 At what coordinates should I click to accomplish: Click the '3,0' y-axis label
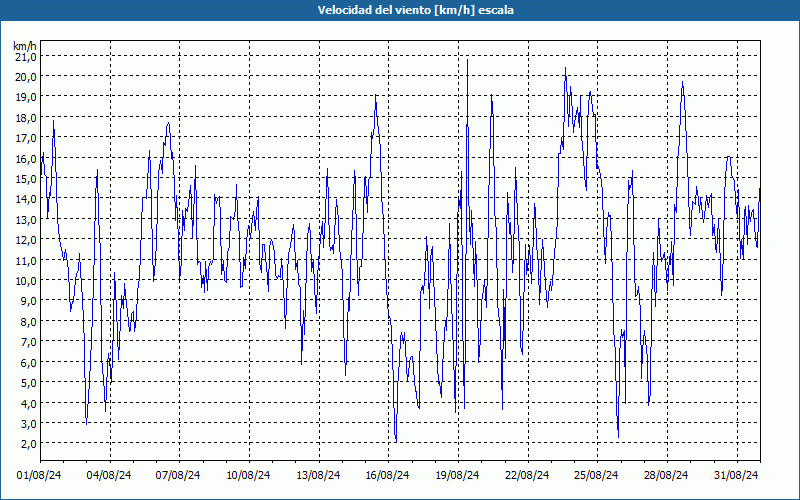pyautogui.click(x=29, y=424)
